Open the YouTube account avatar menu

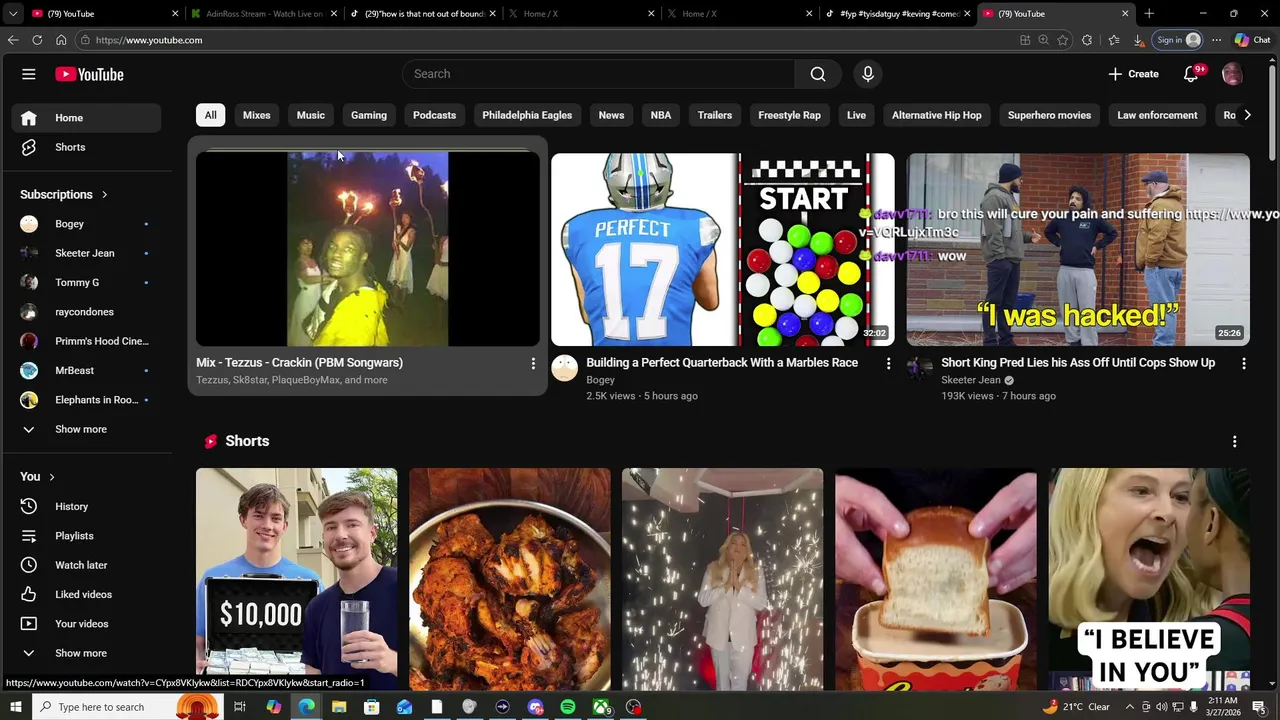[1232, 74]
